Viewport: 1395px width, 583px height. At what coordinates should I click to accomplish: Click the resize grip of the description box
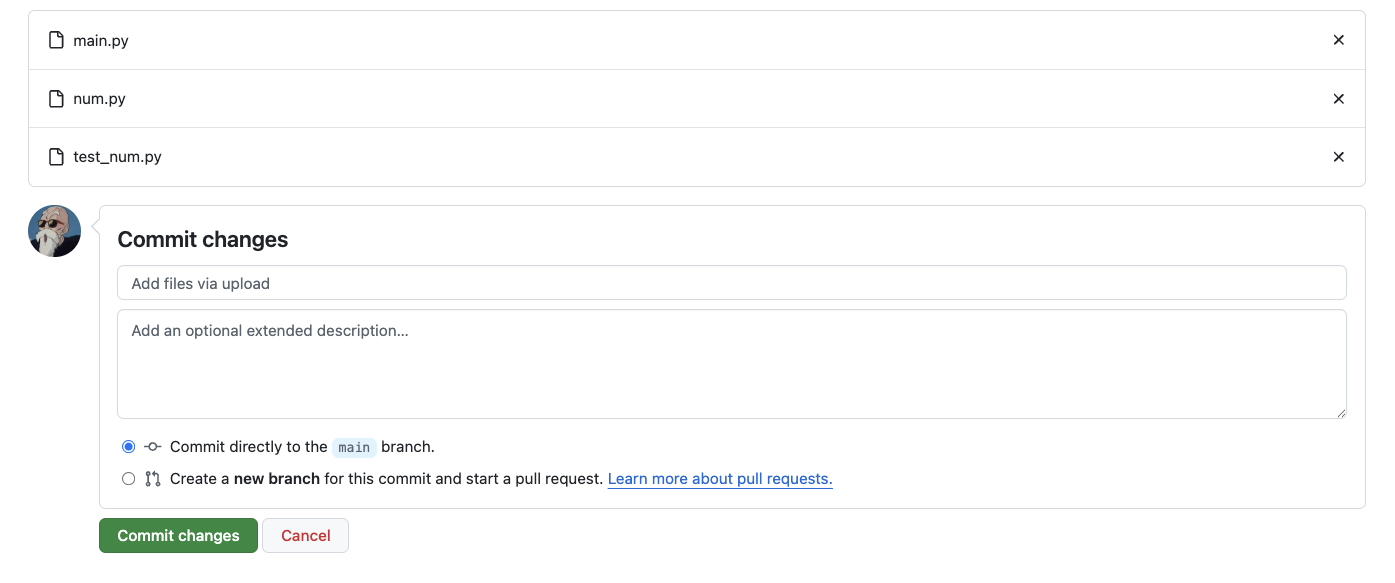pyautogui.click(x=1341, y=413)
